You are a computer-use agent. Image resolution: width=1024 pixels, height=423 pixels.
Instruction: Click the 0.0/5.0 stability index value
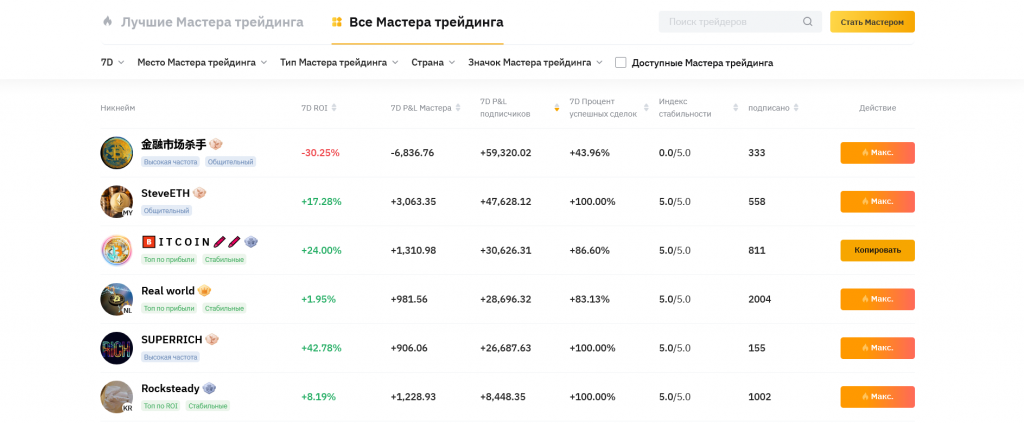[x=675, y=153]
